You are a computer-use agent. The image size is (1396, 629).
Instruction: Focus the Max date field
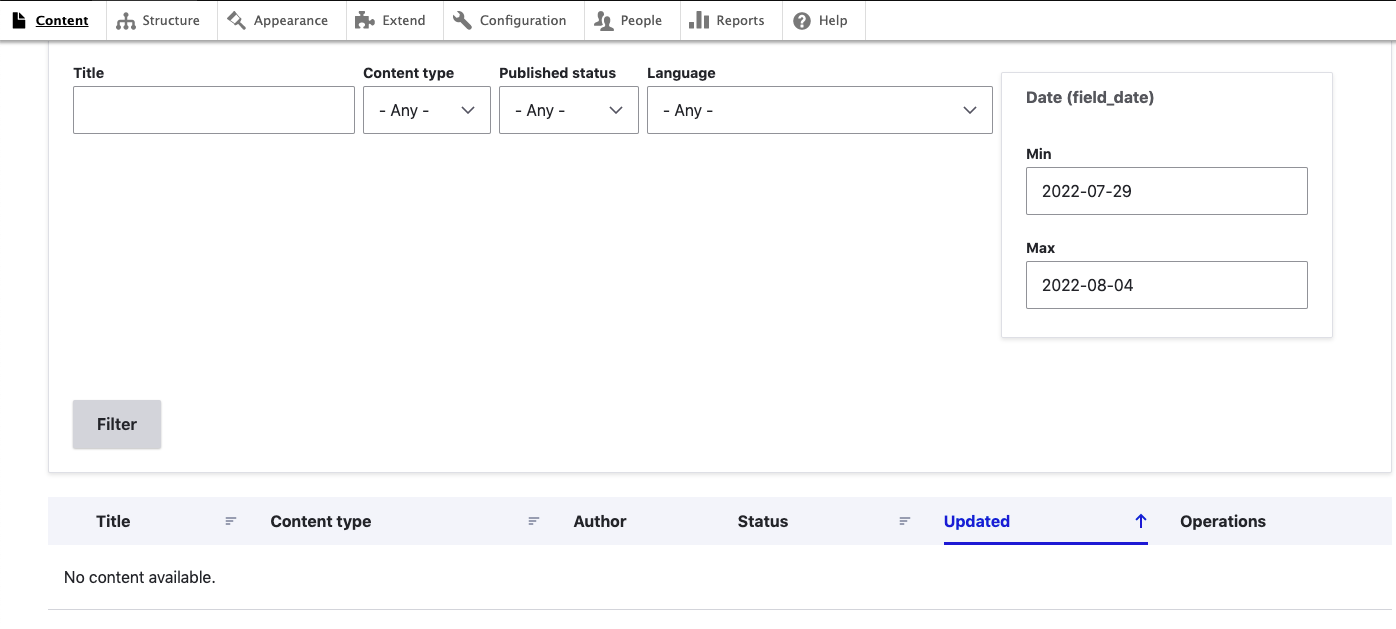1167,285
